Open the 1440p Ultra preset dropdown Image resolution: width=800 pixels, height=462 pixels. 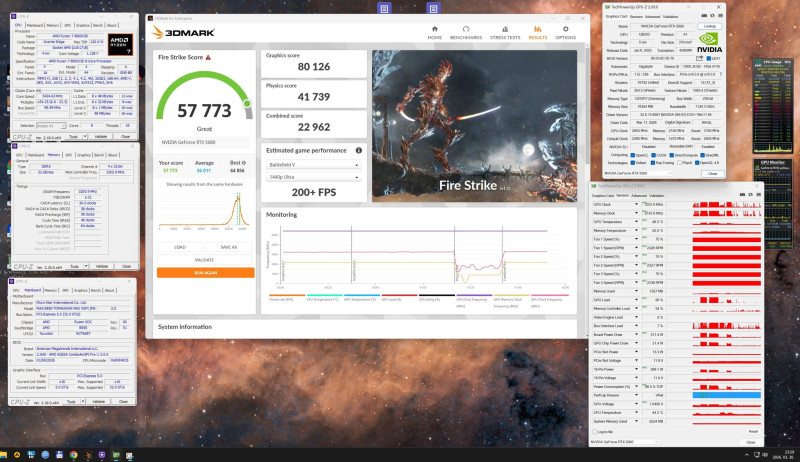[313, 177]
